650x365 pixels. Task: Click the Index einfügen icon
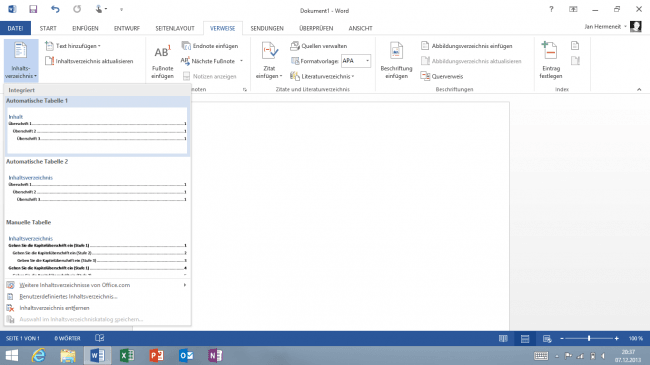[x=575, y=46]
